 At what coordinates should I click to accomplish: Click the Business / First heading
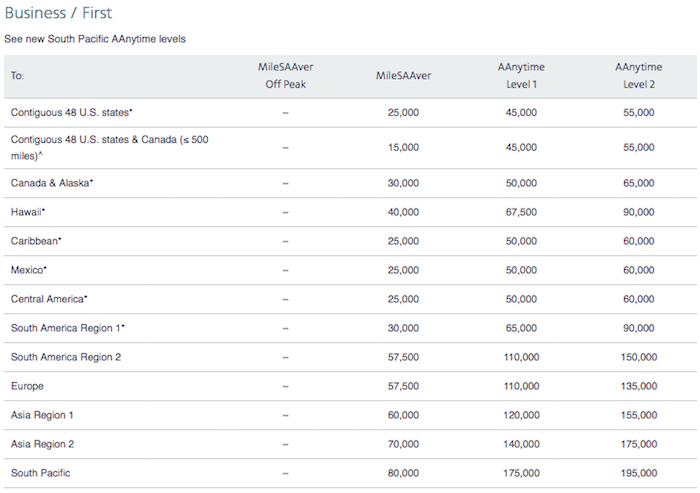point(58,13)
